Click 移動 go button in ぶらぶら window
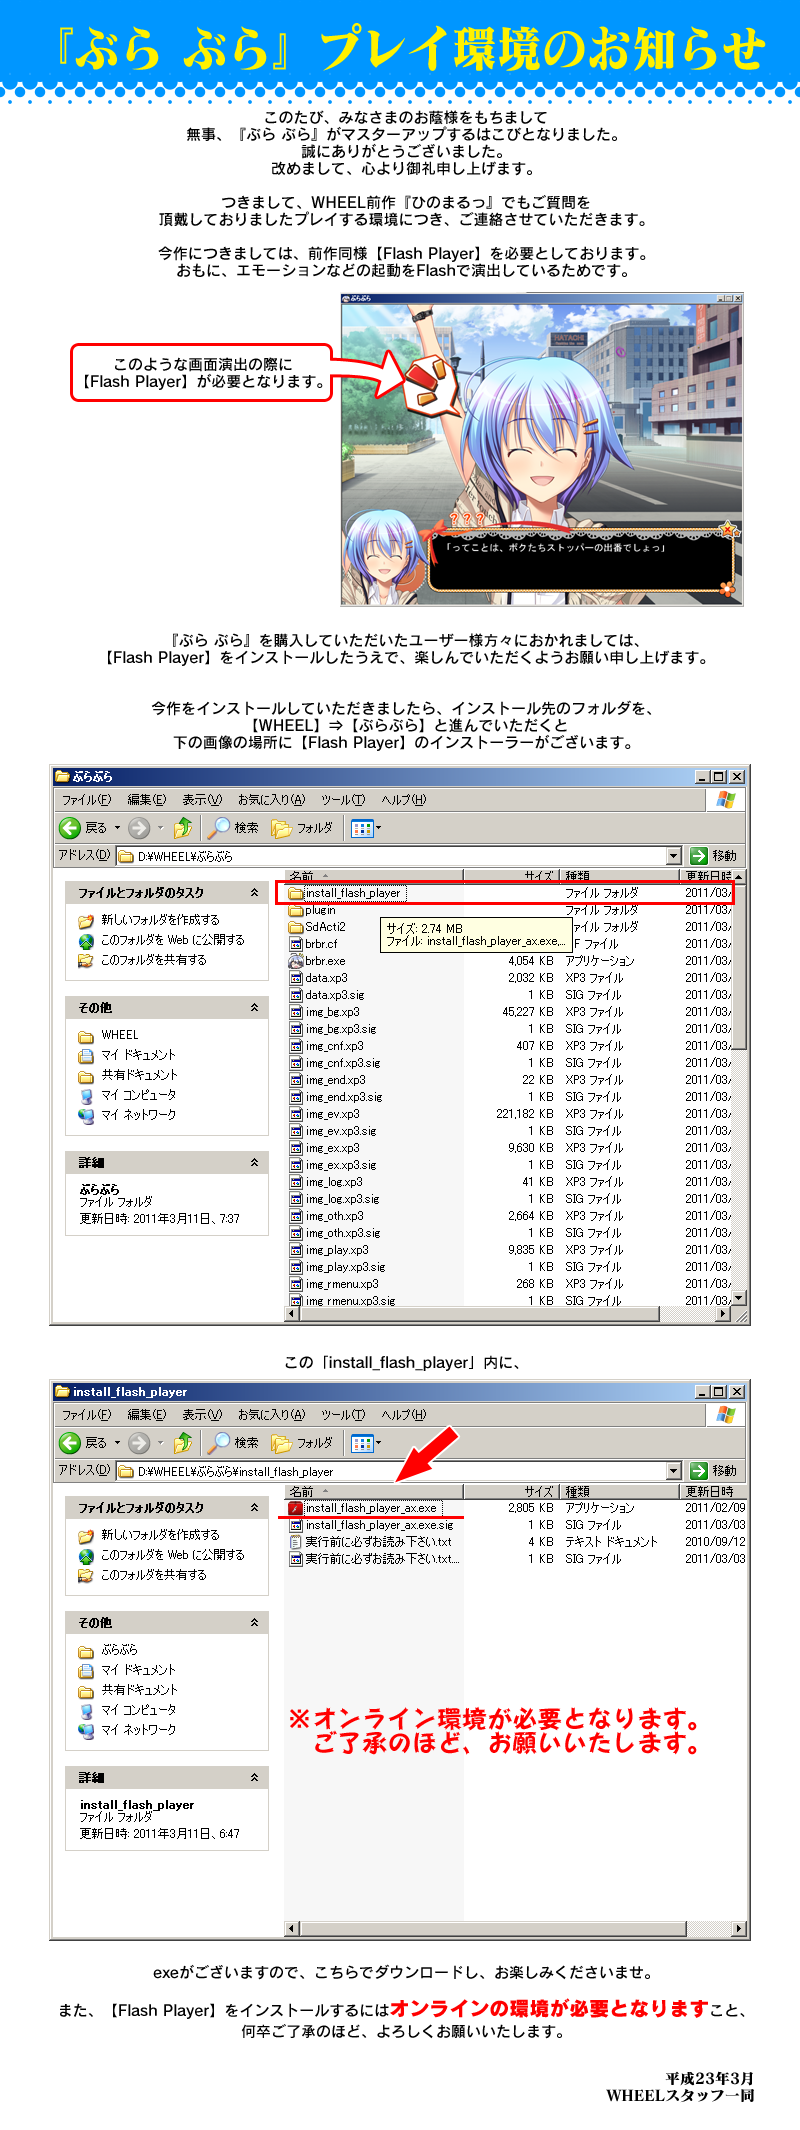The image size is (800, 2130). pos(713,855)
